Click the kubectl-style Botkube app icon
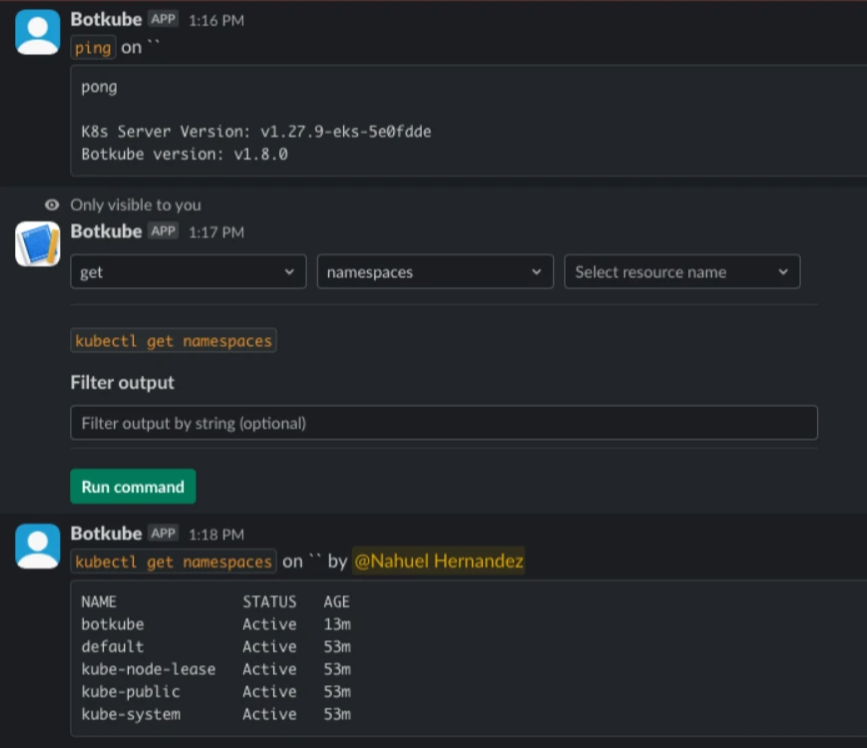Image resolution: width=867 pixels, height=748 pixels. (37, 242)
